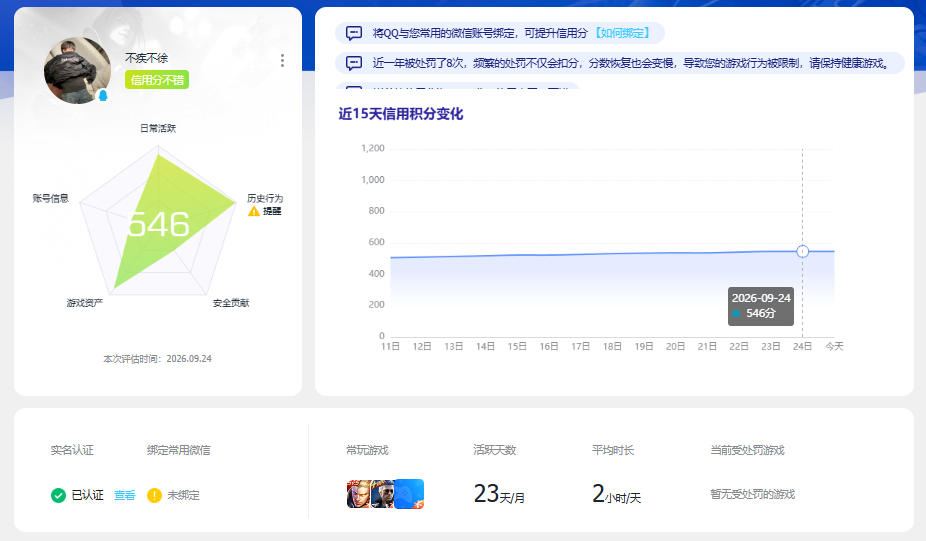
Task: Click the yellow warning triangle next to 提醒
Action: [254, 211]
